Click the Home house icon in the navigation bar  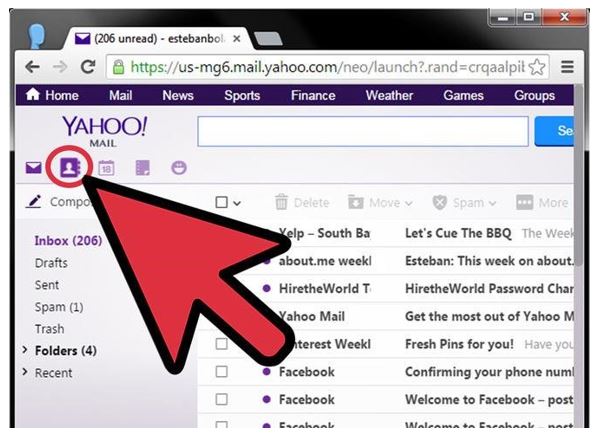point(33,95)
